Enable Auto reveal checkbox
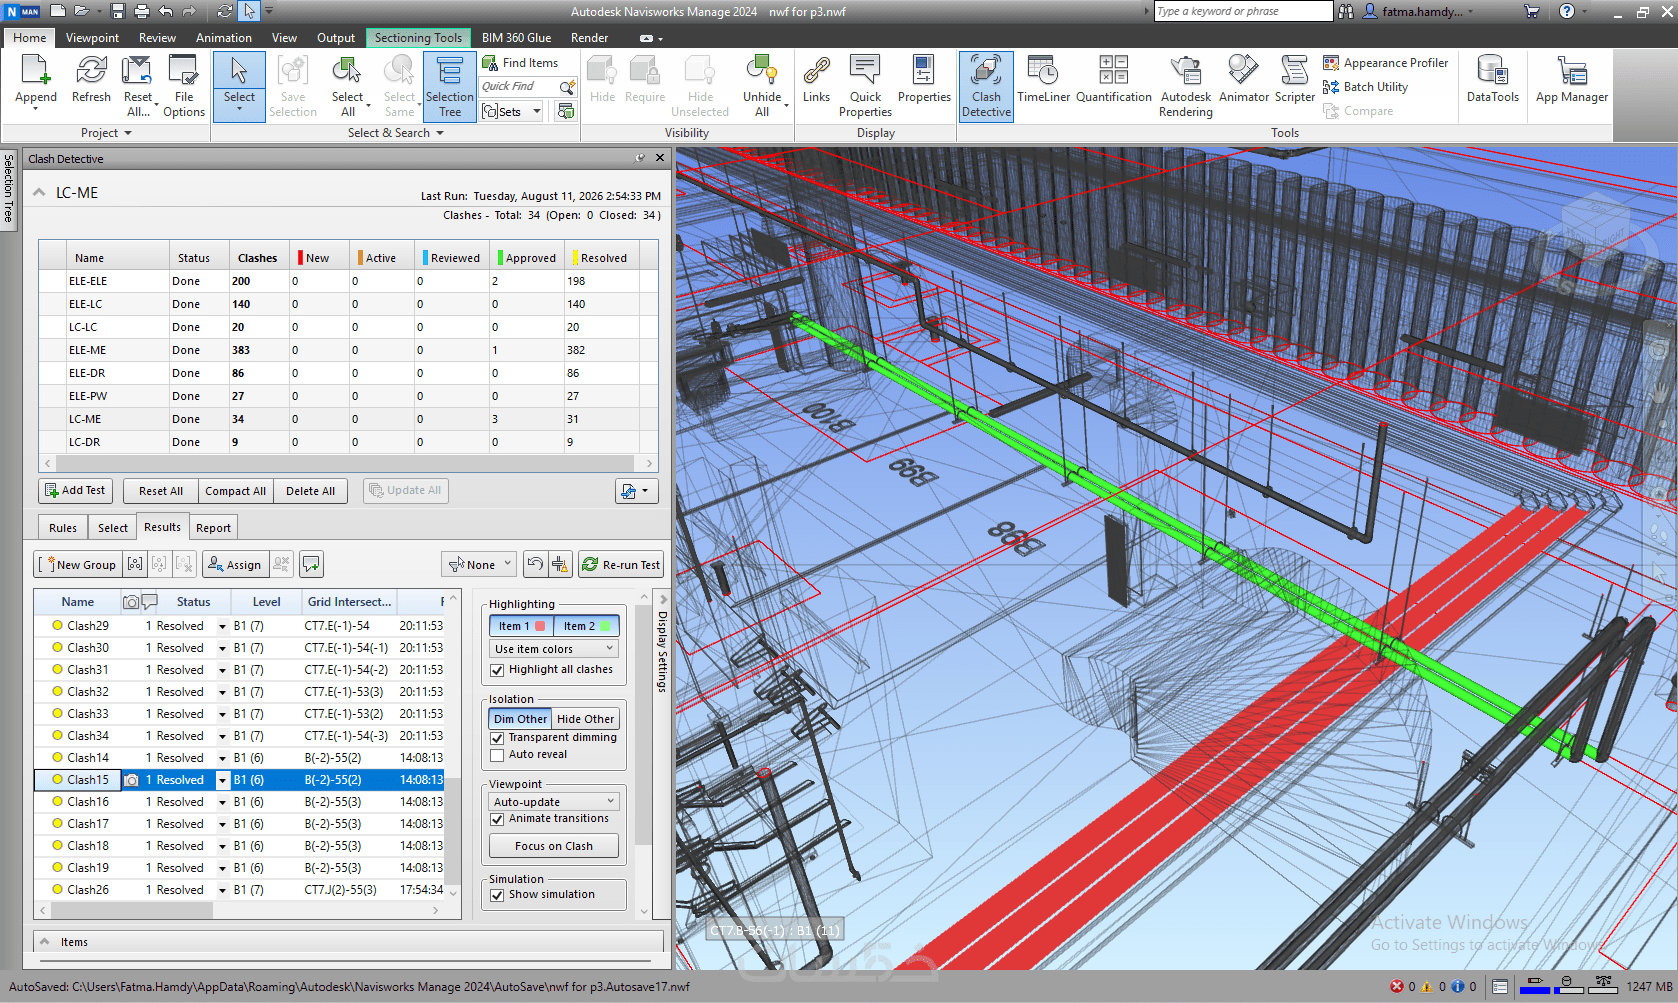The height and width of the screenshot is (1003, 1678). click(x=497, y=755)
